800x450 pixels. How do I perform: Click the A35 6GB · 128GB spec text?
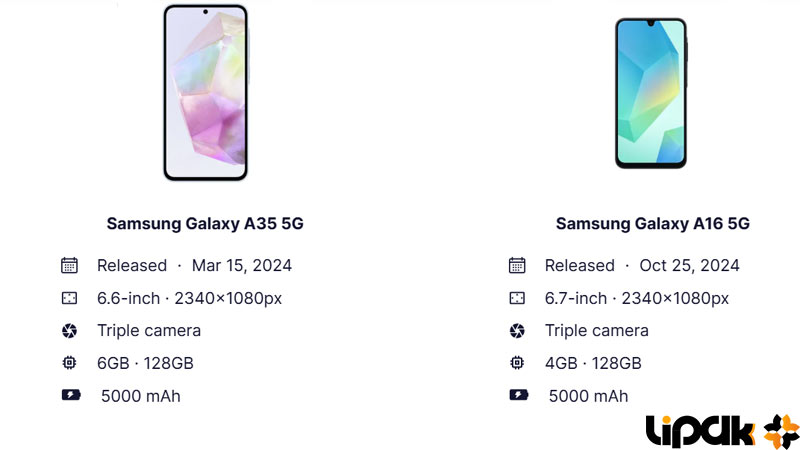145,363
